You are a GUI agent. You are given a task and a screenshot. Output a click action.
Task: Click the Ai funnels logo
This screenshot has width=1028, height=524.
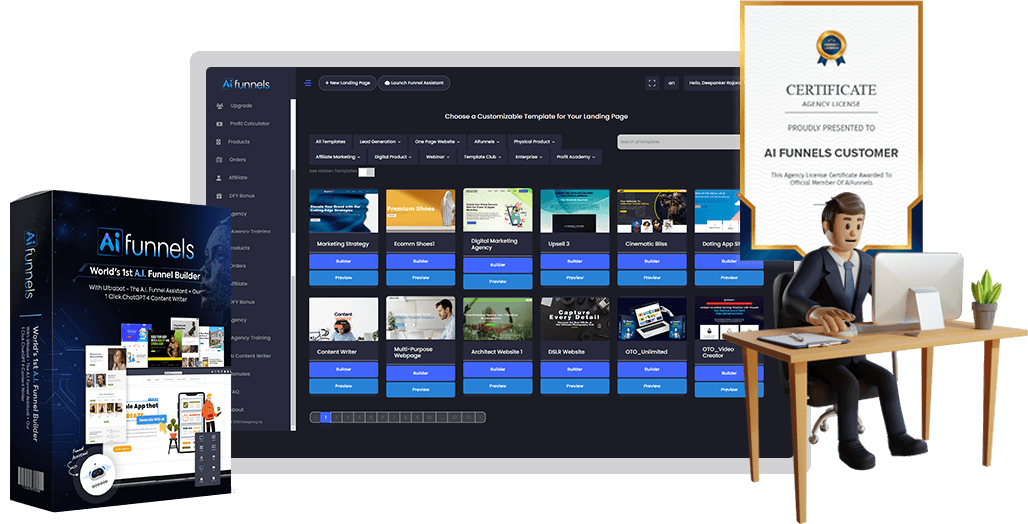(246, 84)
